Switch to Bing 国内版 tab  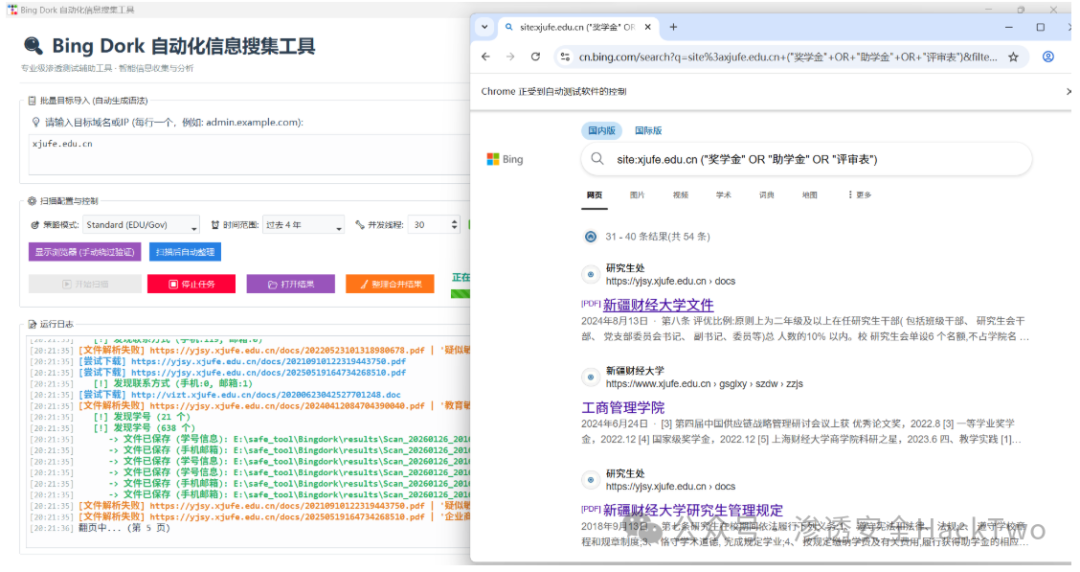[601, 130]
